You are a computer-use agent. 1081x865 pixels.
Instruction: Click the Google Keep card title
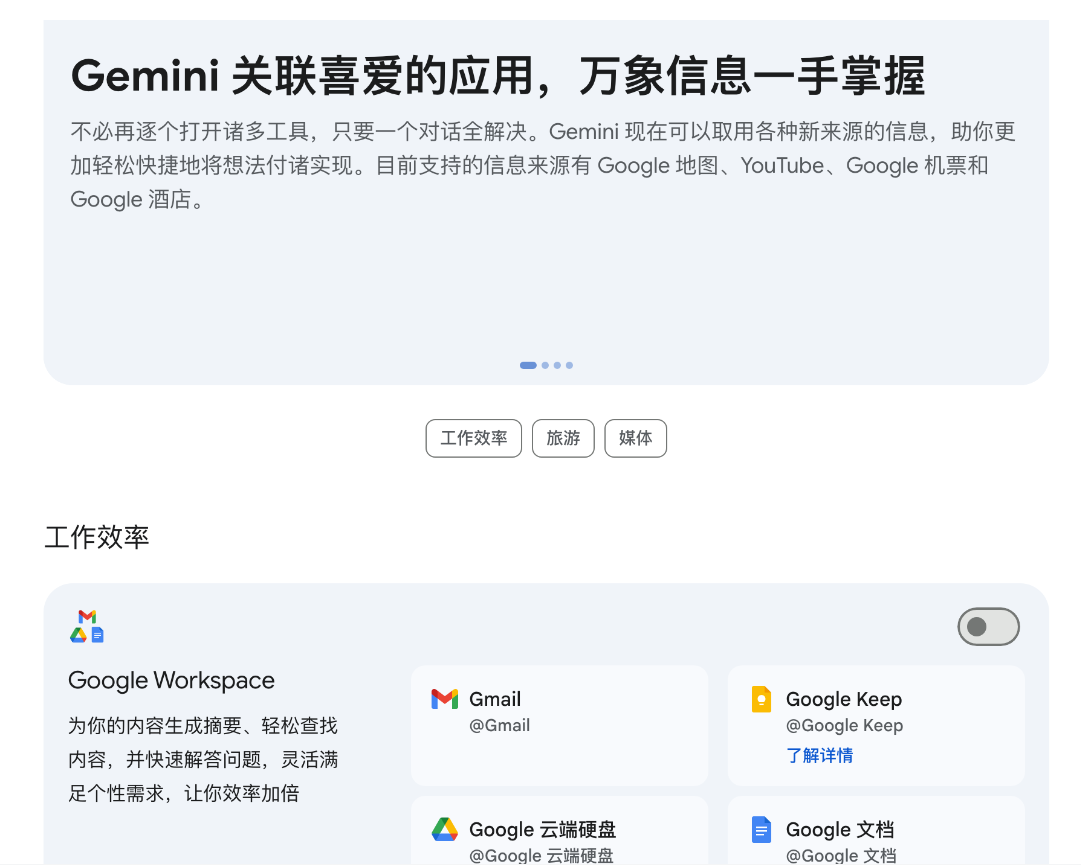[x=844, y=699]
